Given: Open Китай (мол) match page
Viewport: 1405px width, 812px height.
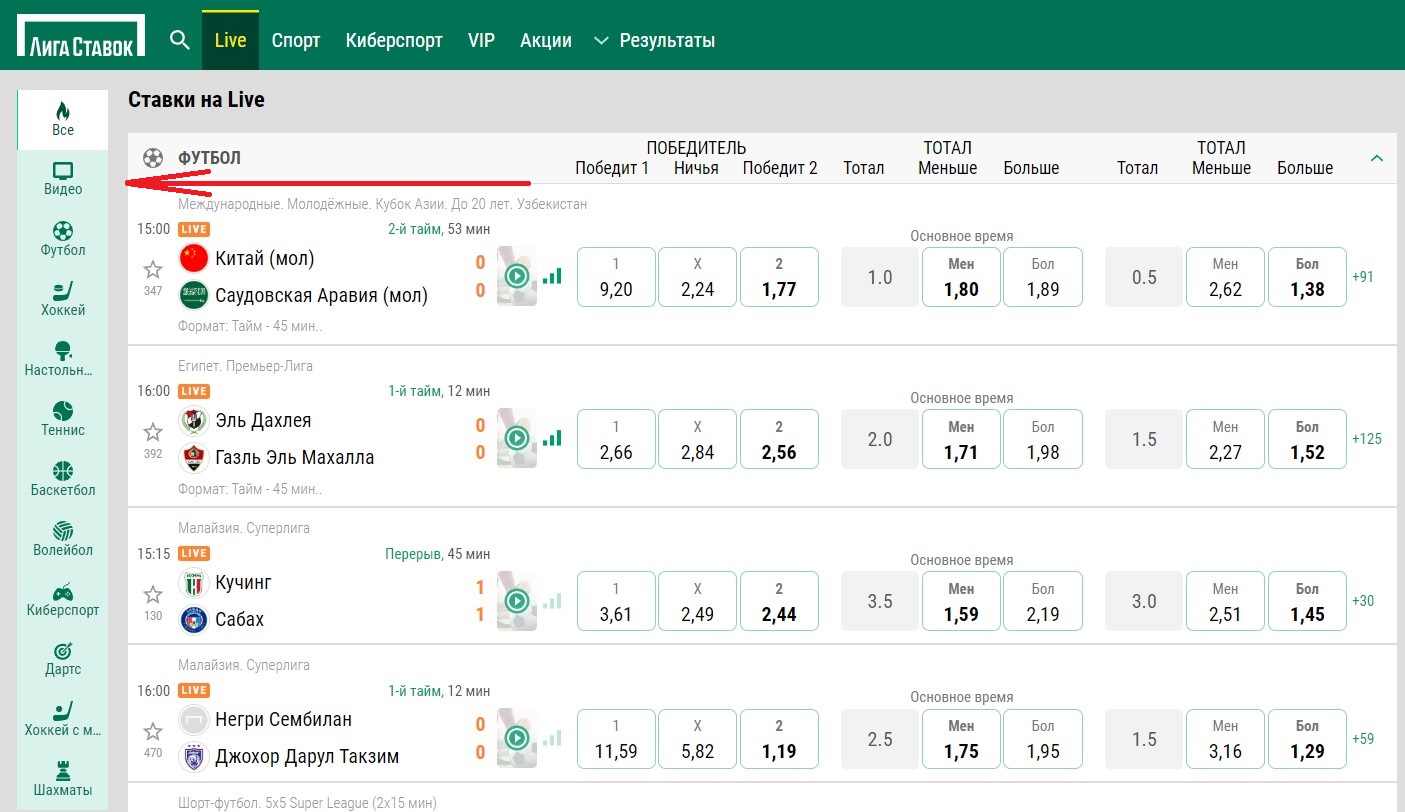Looking at the screenshot, I should 265,258.
